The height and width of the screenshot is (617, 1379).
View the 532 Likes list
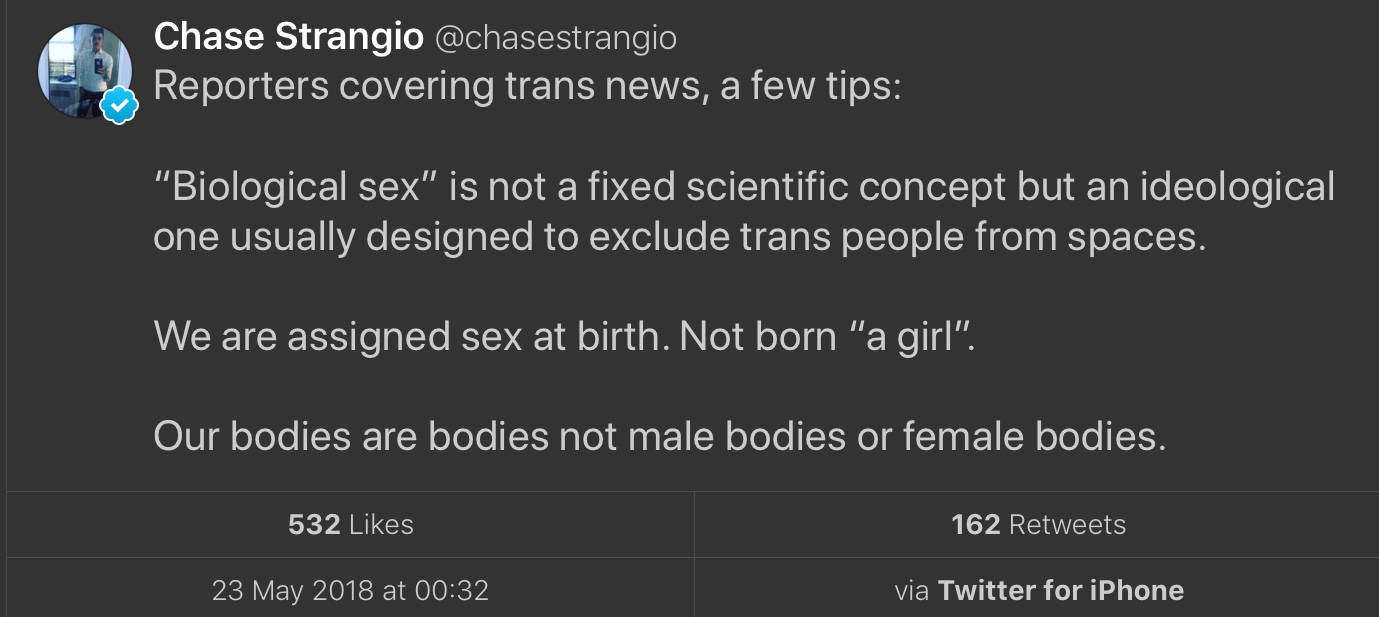click(x=350, y=524)
